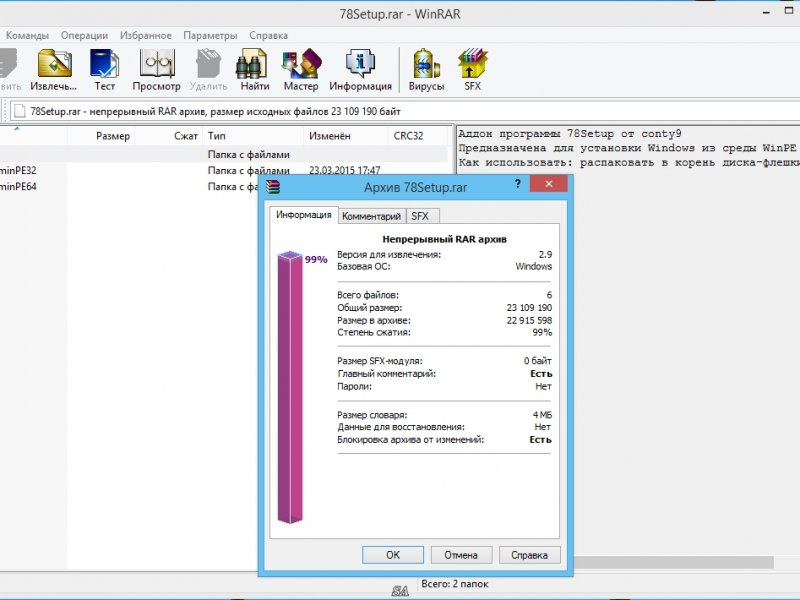This screenshot has height=600, width=800.
Task: Switch to the SFX tab in dialog
Action: (x=420, y=216)
